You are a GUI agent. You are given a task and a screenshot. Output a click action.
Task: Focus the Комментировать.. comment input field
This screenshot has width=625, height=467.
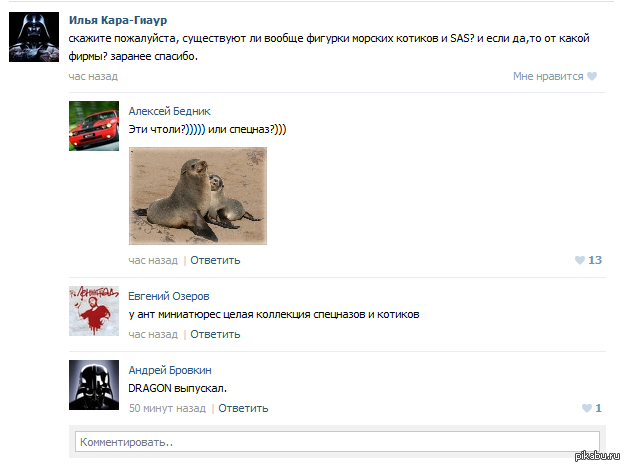tap(337, 442)
